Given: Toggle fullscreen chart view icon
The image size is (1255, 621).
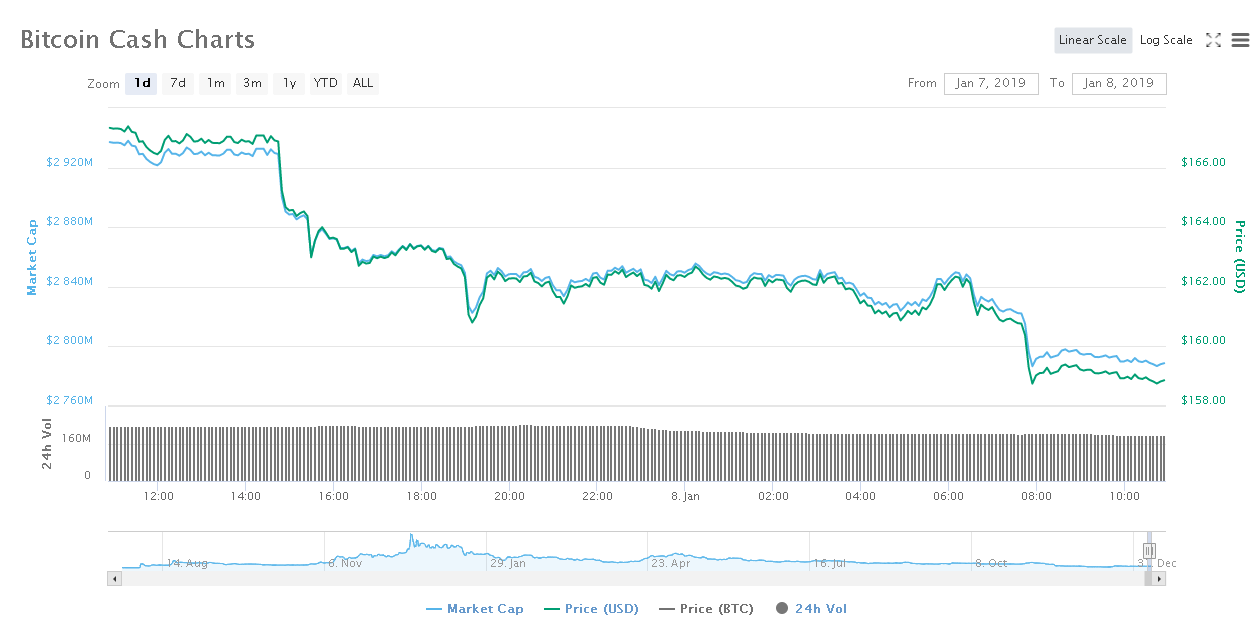Looking at the screenshot, I should coord(1213,40).
